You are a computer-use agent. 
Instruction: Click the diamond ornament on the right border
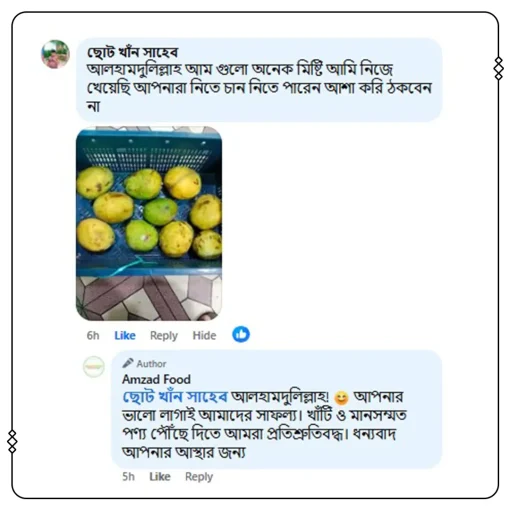498,68
